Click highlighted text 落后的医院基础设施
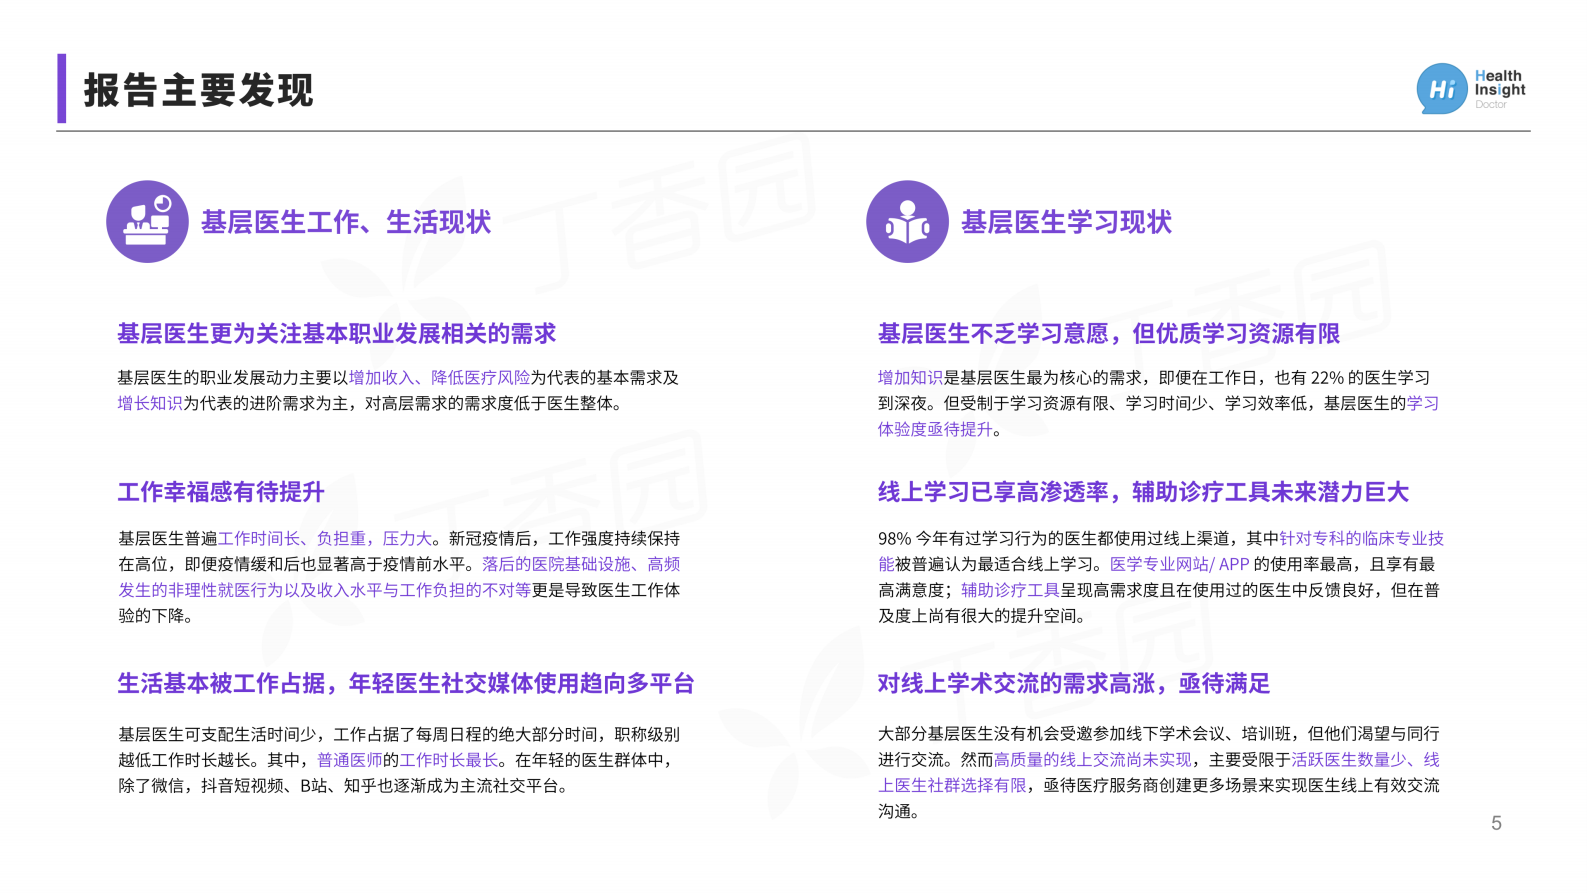This screenshot has width=1587, height=893. [x=556, y=565]
